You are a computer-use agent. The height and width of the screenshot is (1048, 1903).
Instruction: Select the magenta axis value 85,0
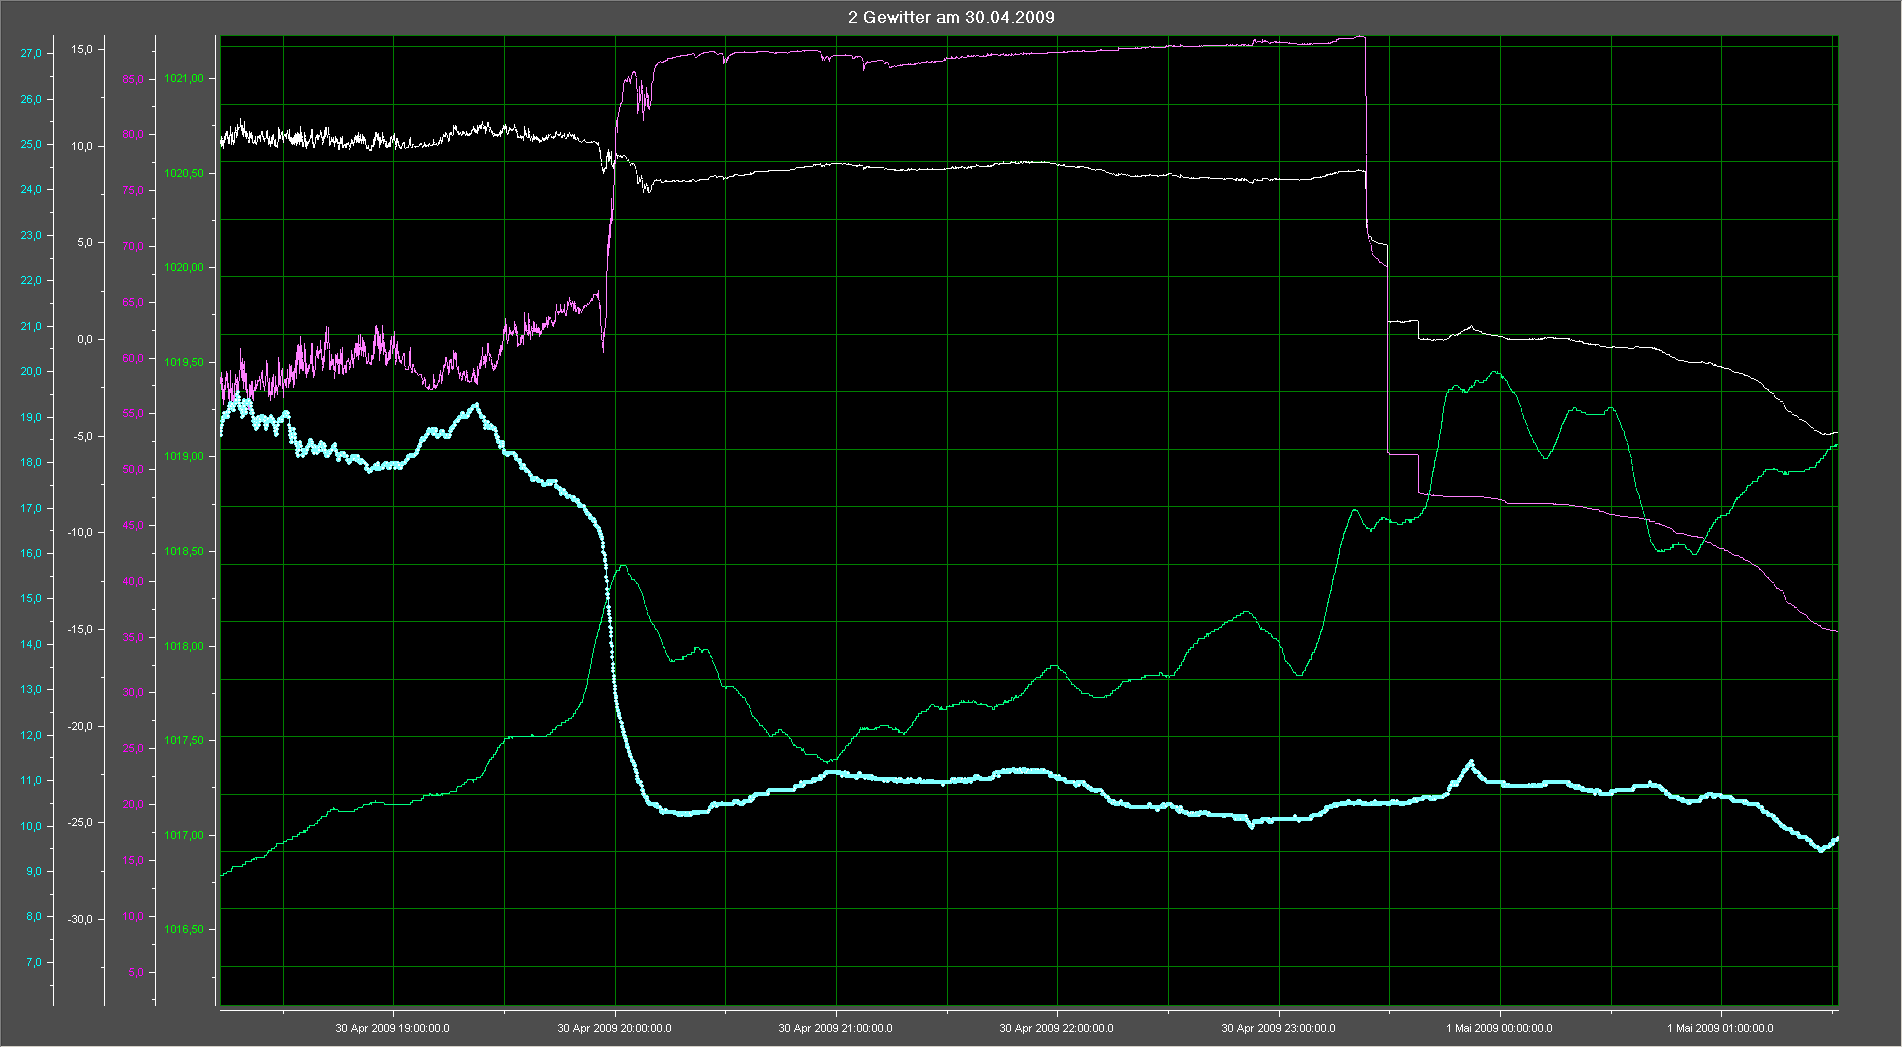tap(133, 79)
